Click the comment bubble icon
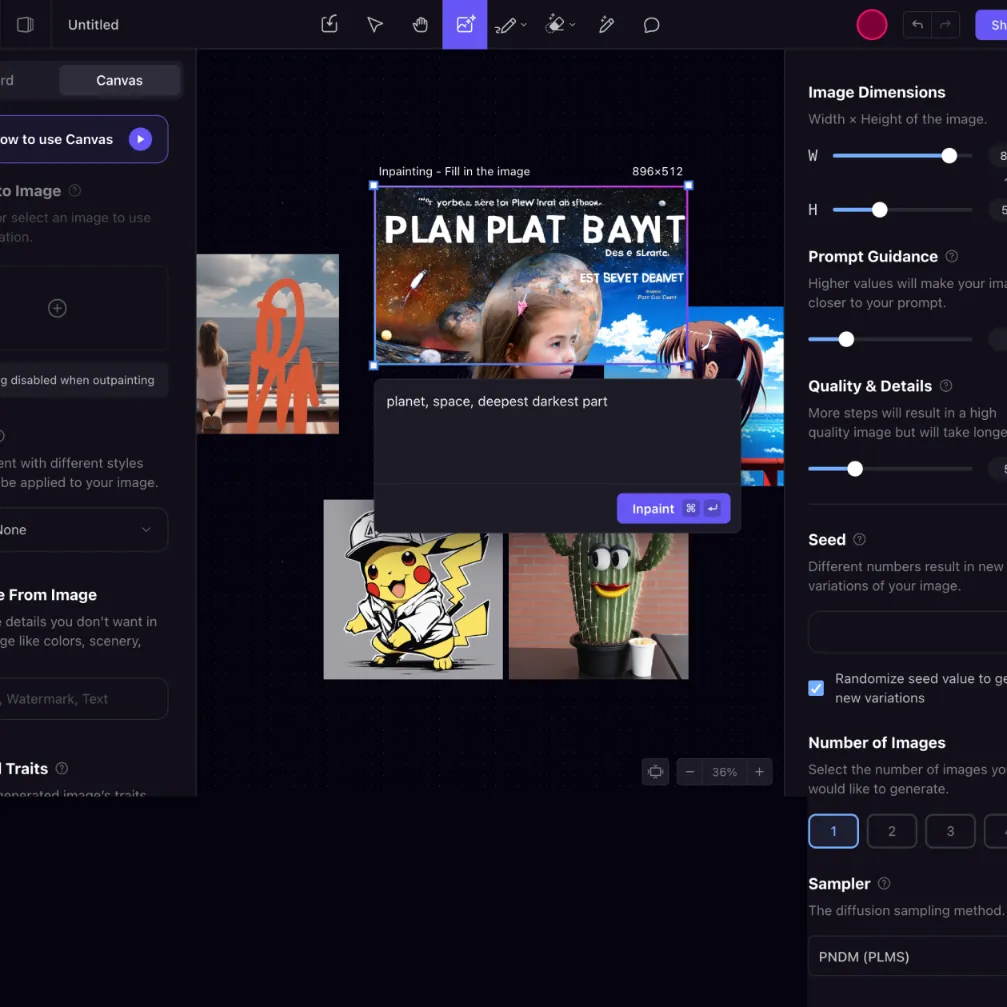 651,25
